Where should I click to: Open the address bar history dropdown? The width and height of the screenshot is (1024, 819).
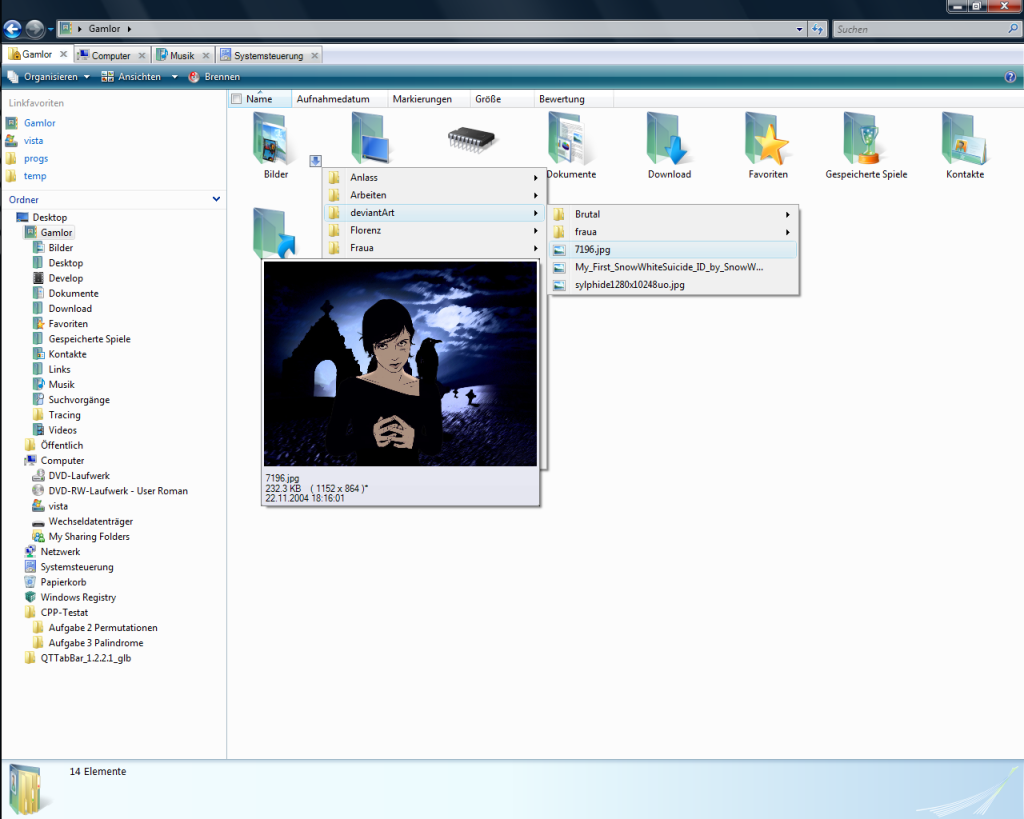click(x=799, y=29)
